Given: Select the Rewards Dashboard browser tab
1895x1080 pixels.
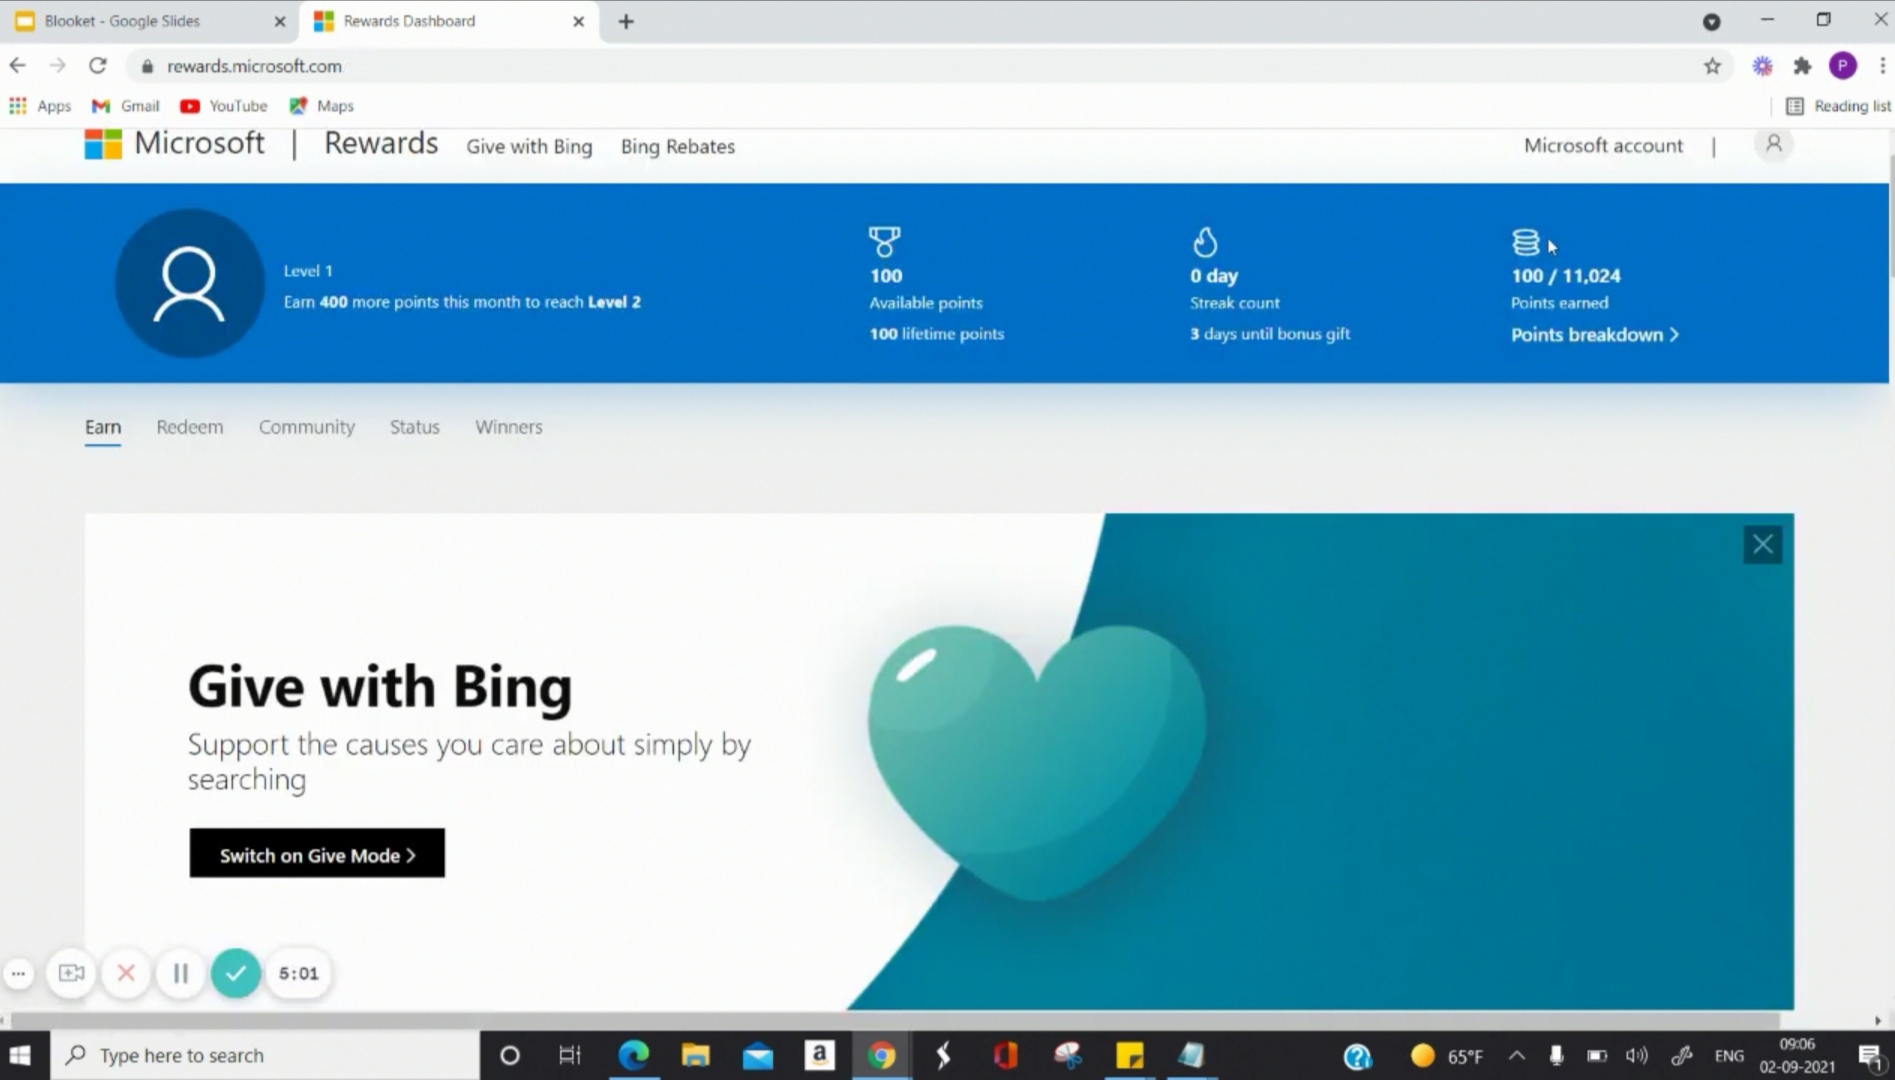Looking at the screenshot, I should click(x=448, y=21).
